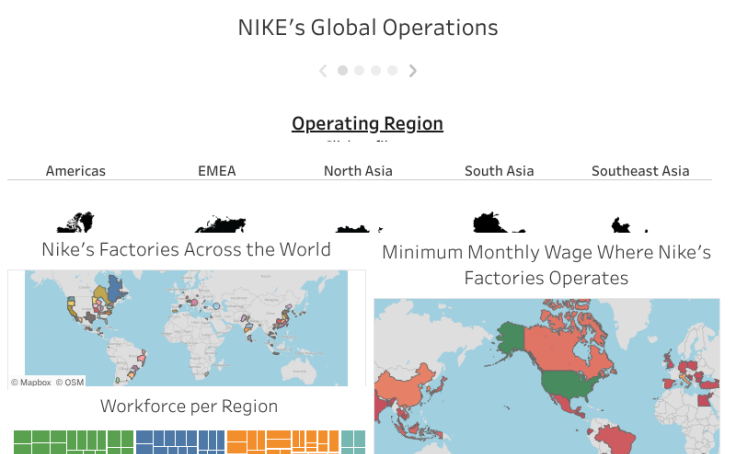The image size is (736, 454).
Task: Pick the North Asia map silhouette
Action: 357,228
